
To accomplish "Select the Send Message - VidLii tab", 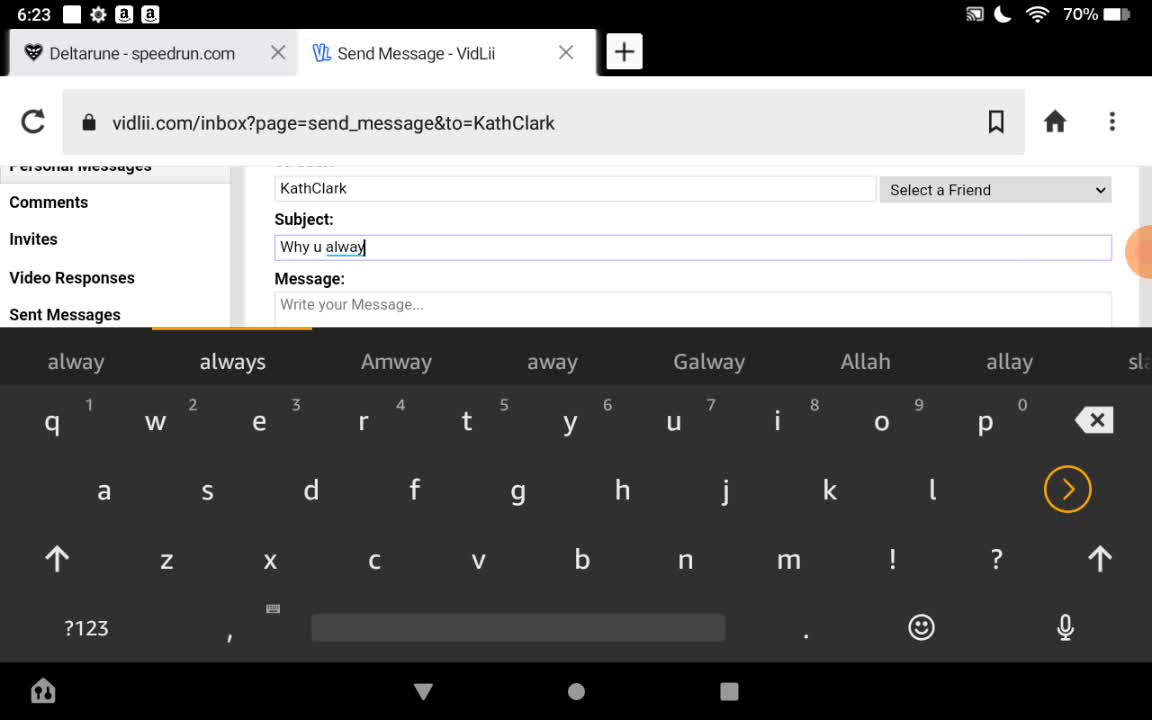I will coord(416,53).
